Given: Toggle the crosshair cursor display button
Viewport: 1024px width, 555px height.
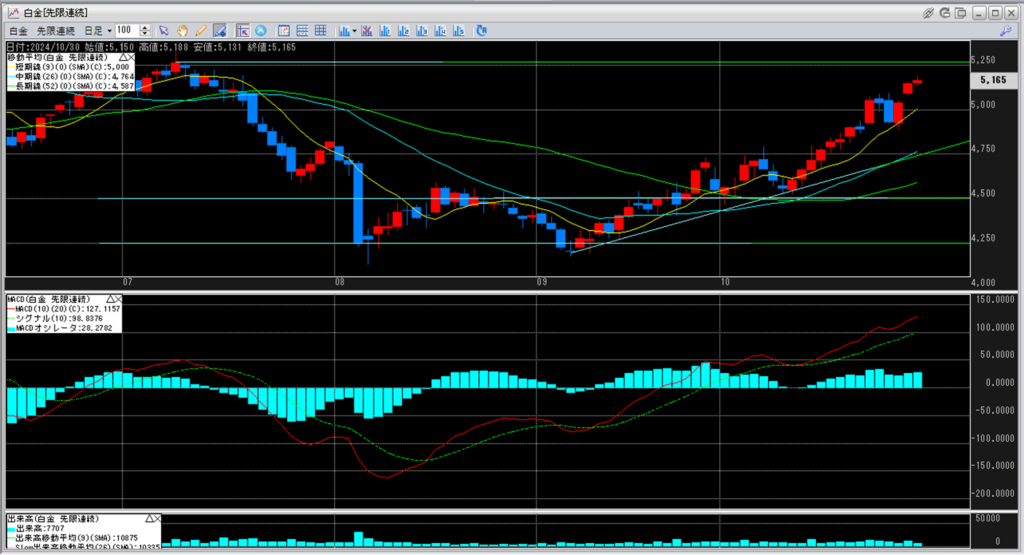Looking at the screenshot, I should coord(242,31).
